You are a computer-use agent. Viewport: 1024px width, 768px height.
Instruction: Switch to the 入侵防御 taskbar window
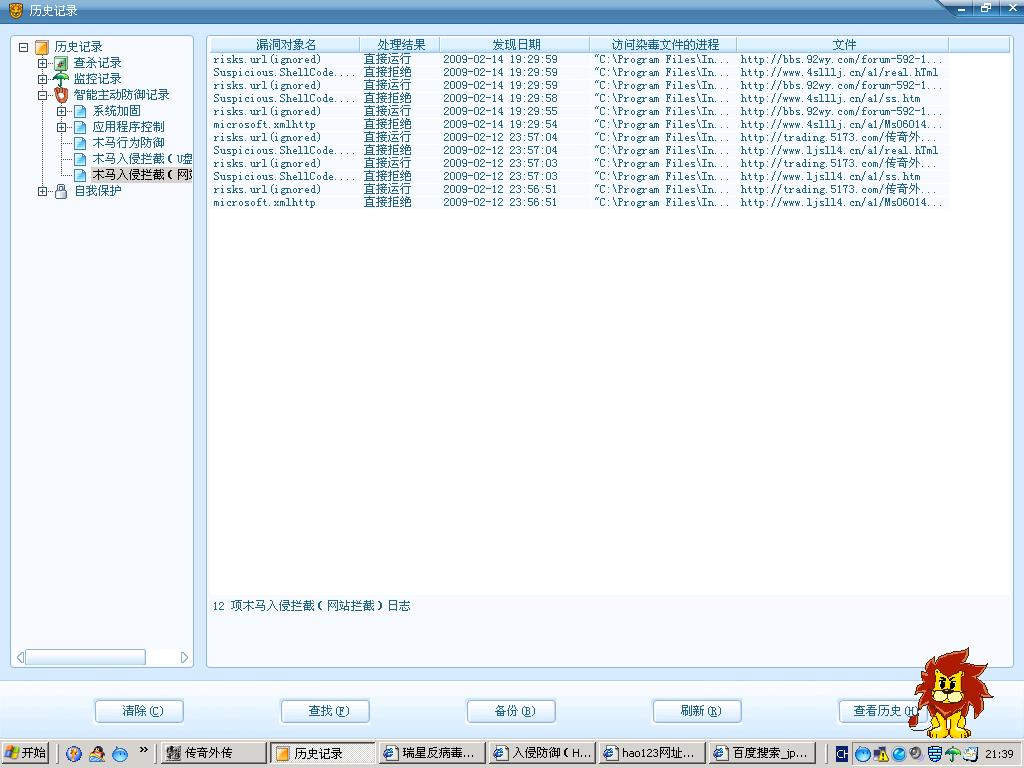[542, 754]
